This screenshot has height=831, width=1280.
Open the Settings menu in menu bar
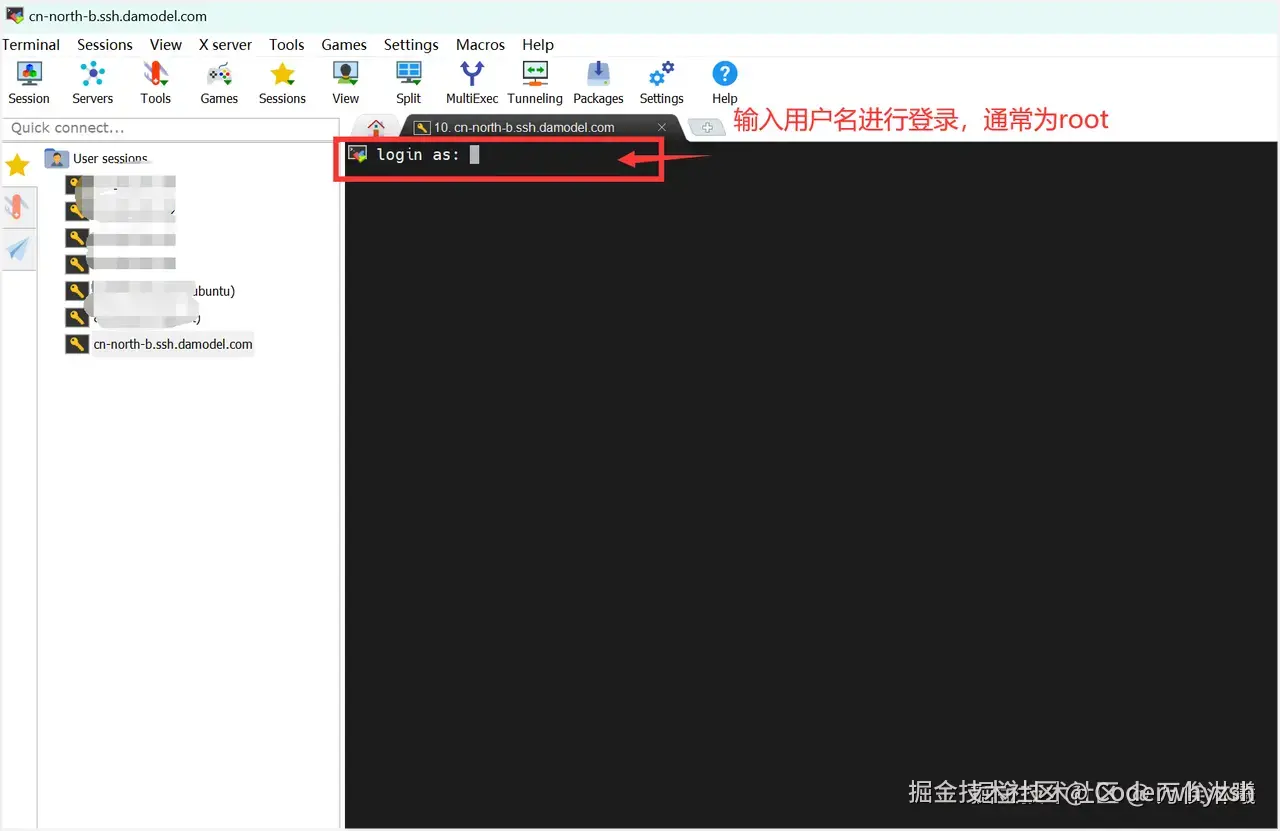pyautogui.click(x=411, y=45)
